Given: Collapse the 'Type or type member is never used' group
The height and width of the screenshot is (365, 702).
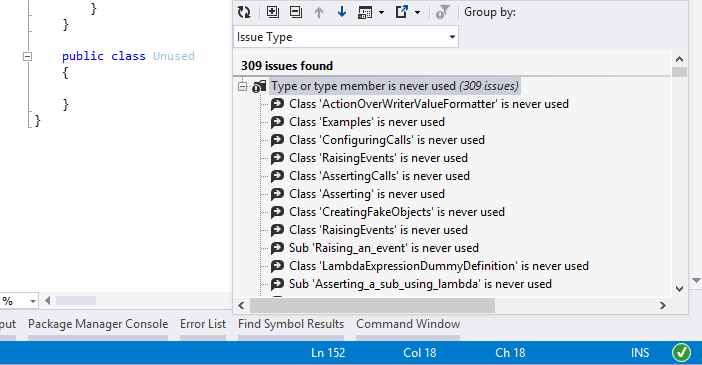Looking at the screenshot, I should 243,86.
